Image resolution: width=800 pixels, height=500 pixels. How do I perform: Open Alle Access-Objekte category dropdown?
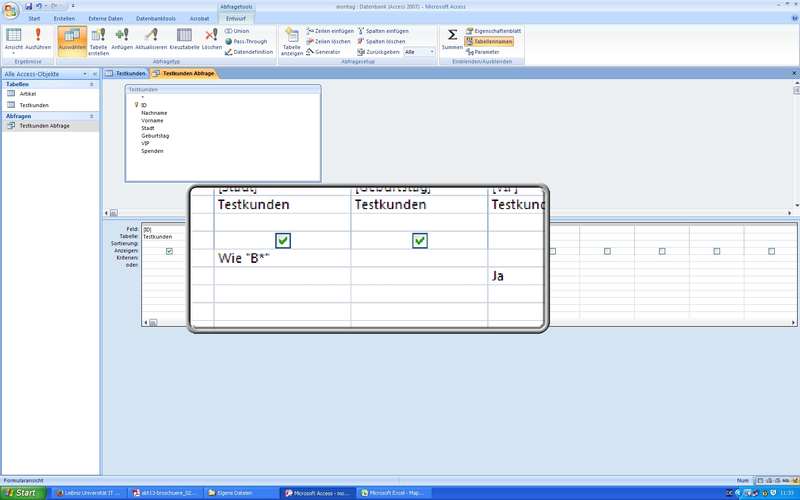click(85, 74)
